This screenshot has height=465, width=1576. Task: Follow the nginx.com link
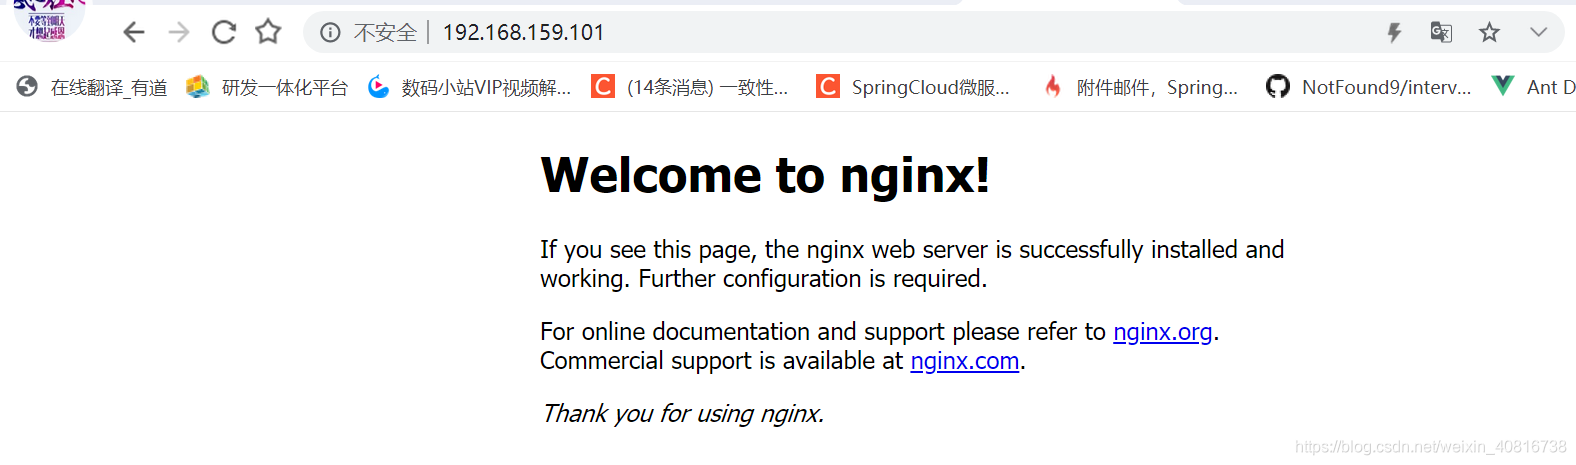click(964, 361)
